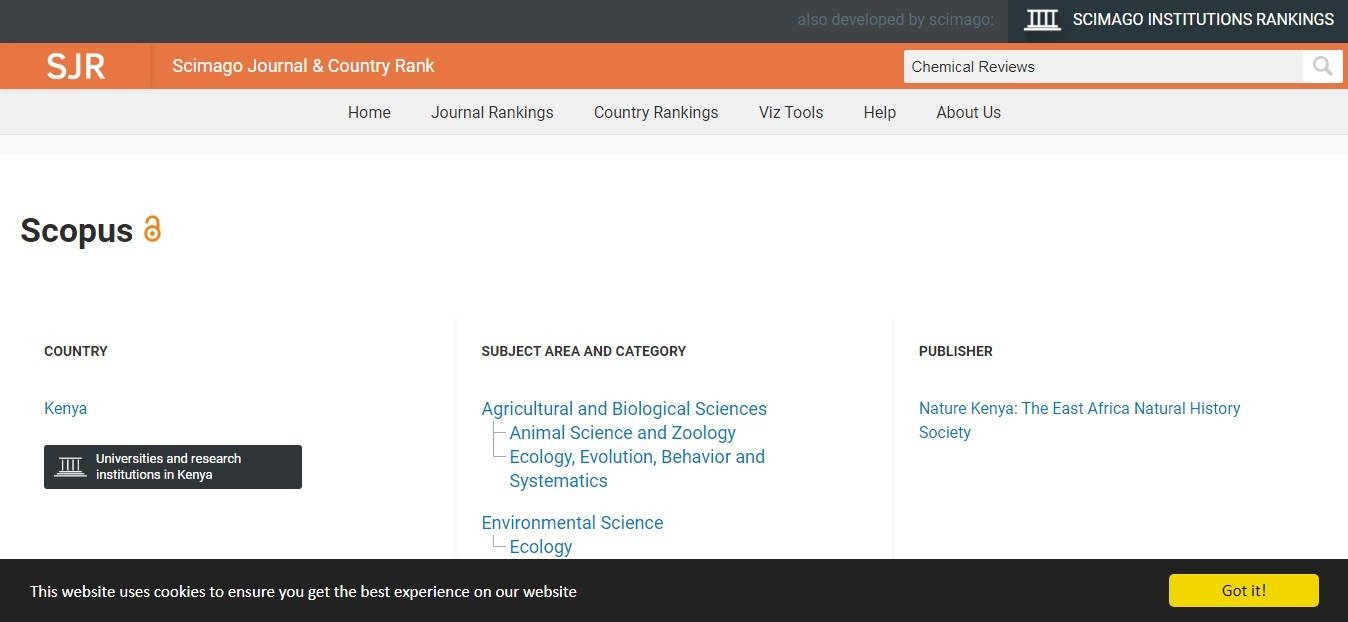Click the SJR logo
1348x622 pixels.
click(76, 66)
